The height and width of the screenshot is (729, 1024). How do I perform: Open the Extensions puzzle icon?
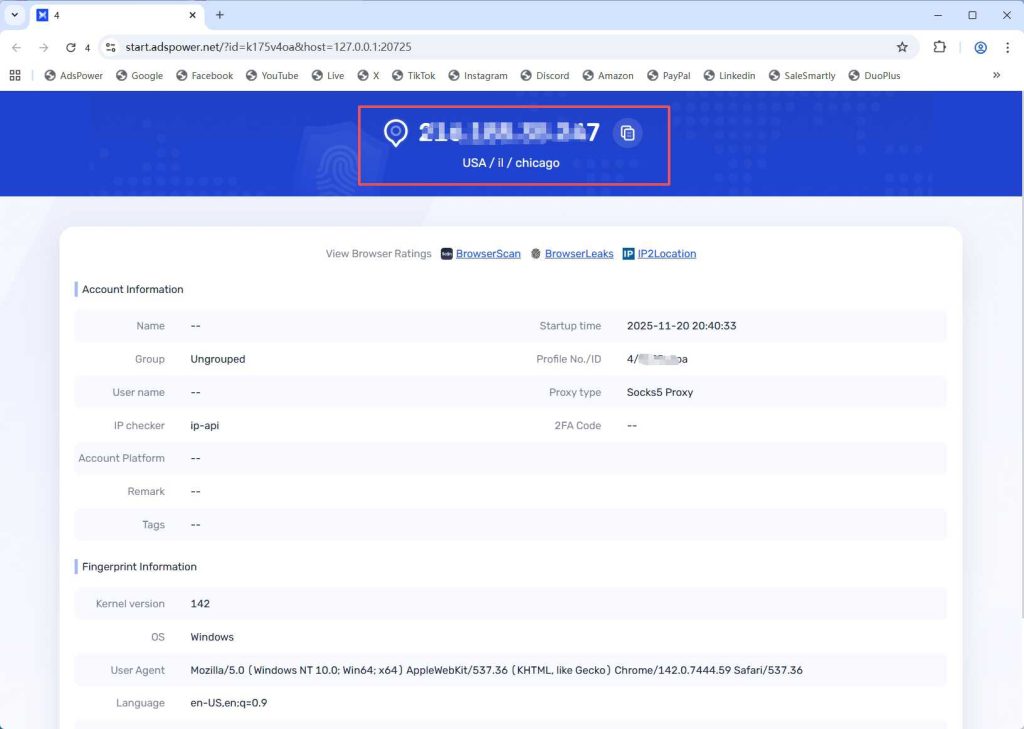pos(939,47)
